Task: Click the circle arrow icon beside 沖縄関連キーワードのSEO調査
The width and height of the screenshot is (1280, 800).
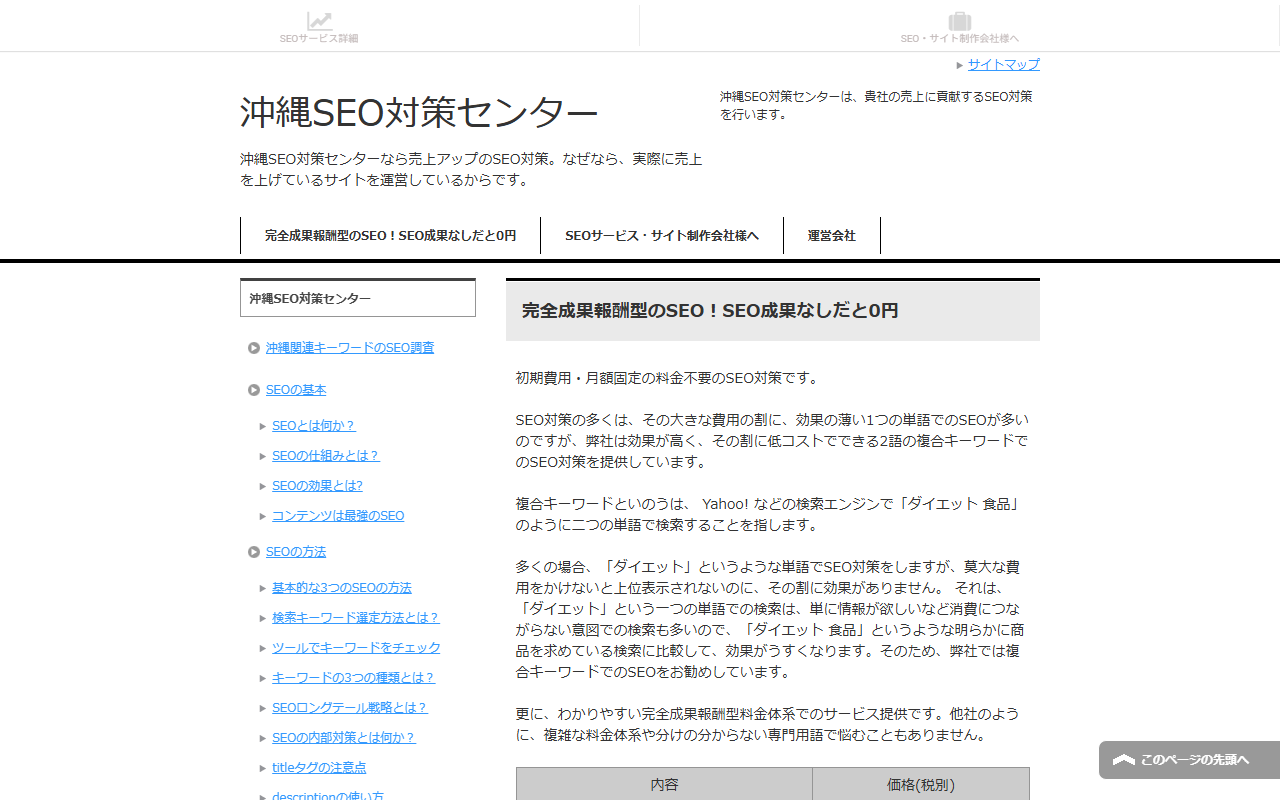Action: (254, 348)
